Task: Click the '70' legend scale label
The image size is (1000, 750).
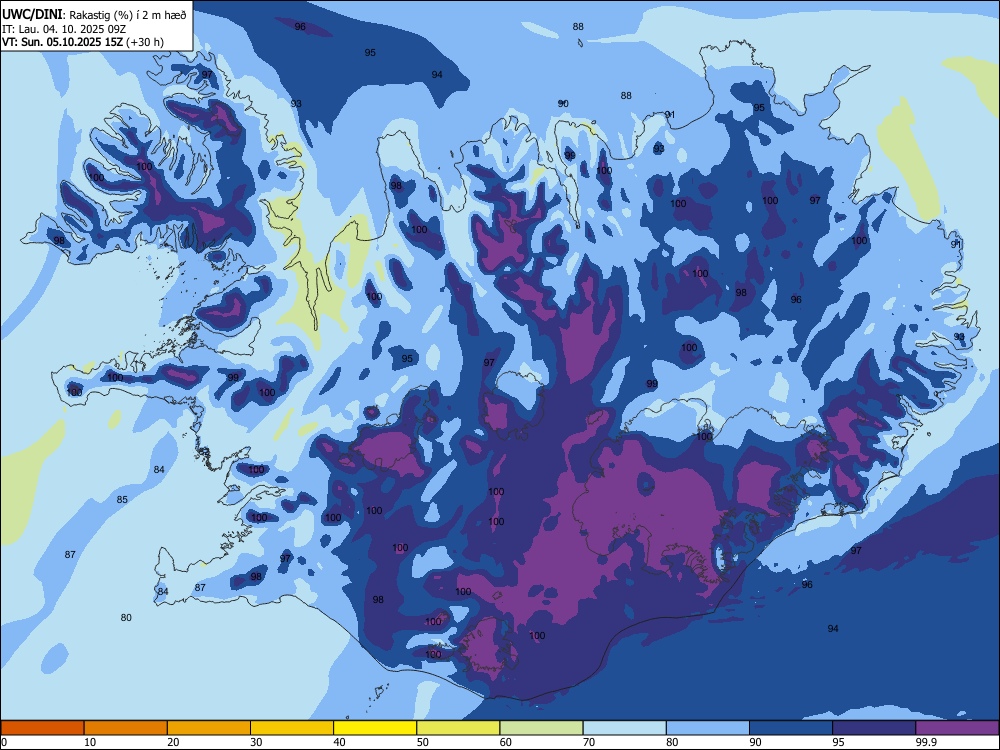Action: [589, 742]
